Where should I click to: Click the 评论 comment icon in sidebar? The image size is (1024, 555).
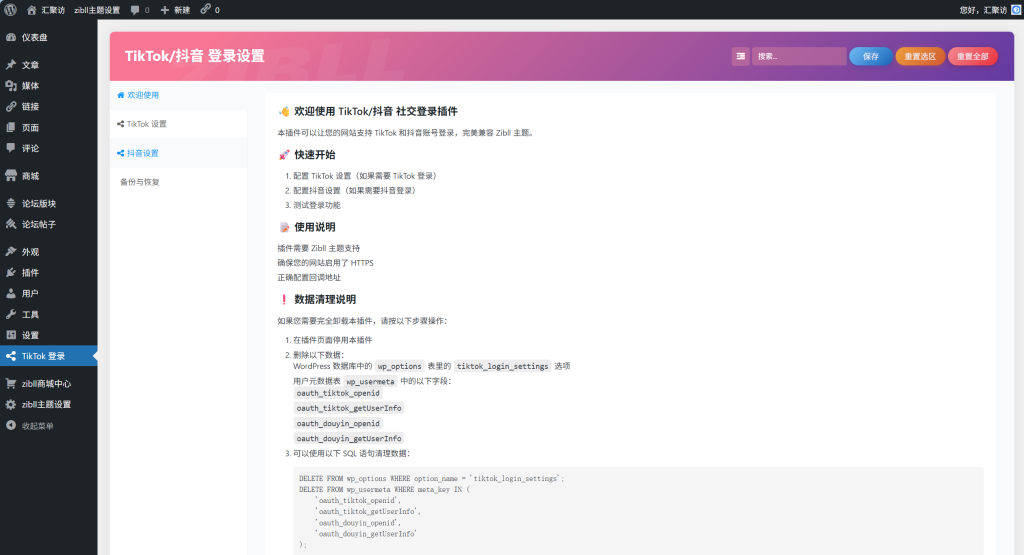pyautogui.click(x=11, y=148)
